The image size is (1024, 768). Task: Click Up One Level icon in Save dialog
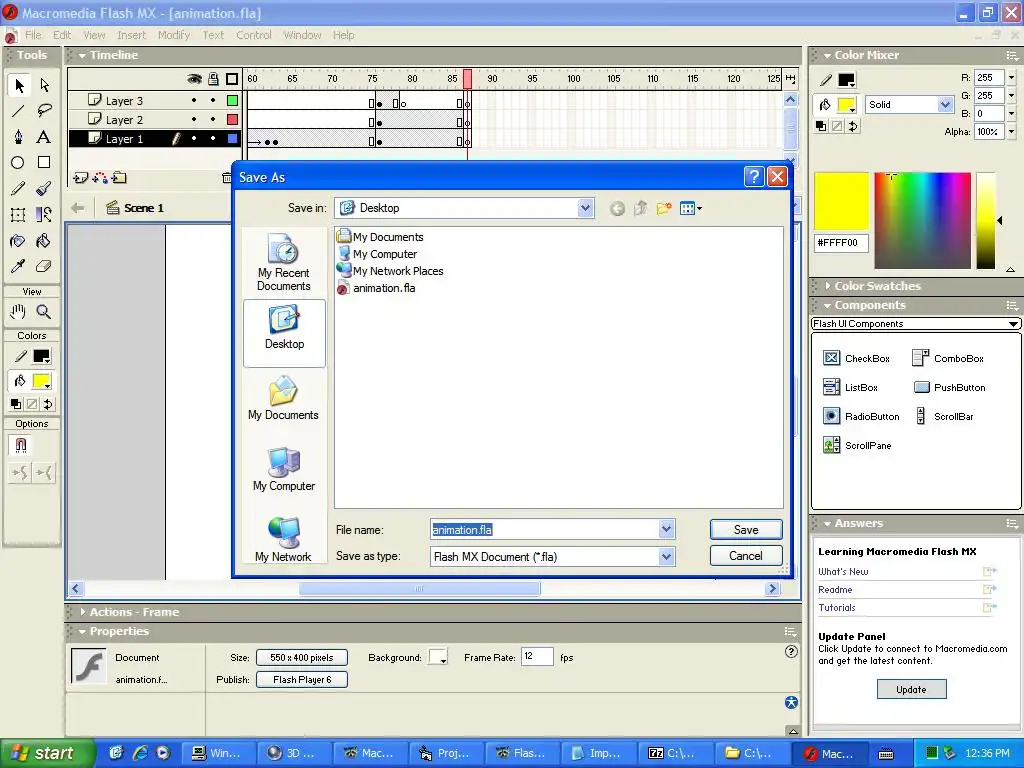641,208
